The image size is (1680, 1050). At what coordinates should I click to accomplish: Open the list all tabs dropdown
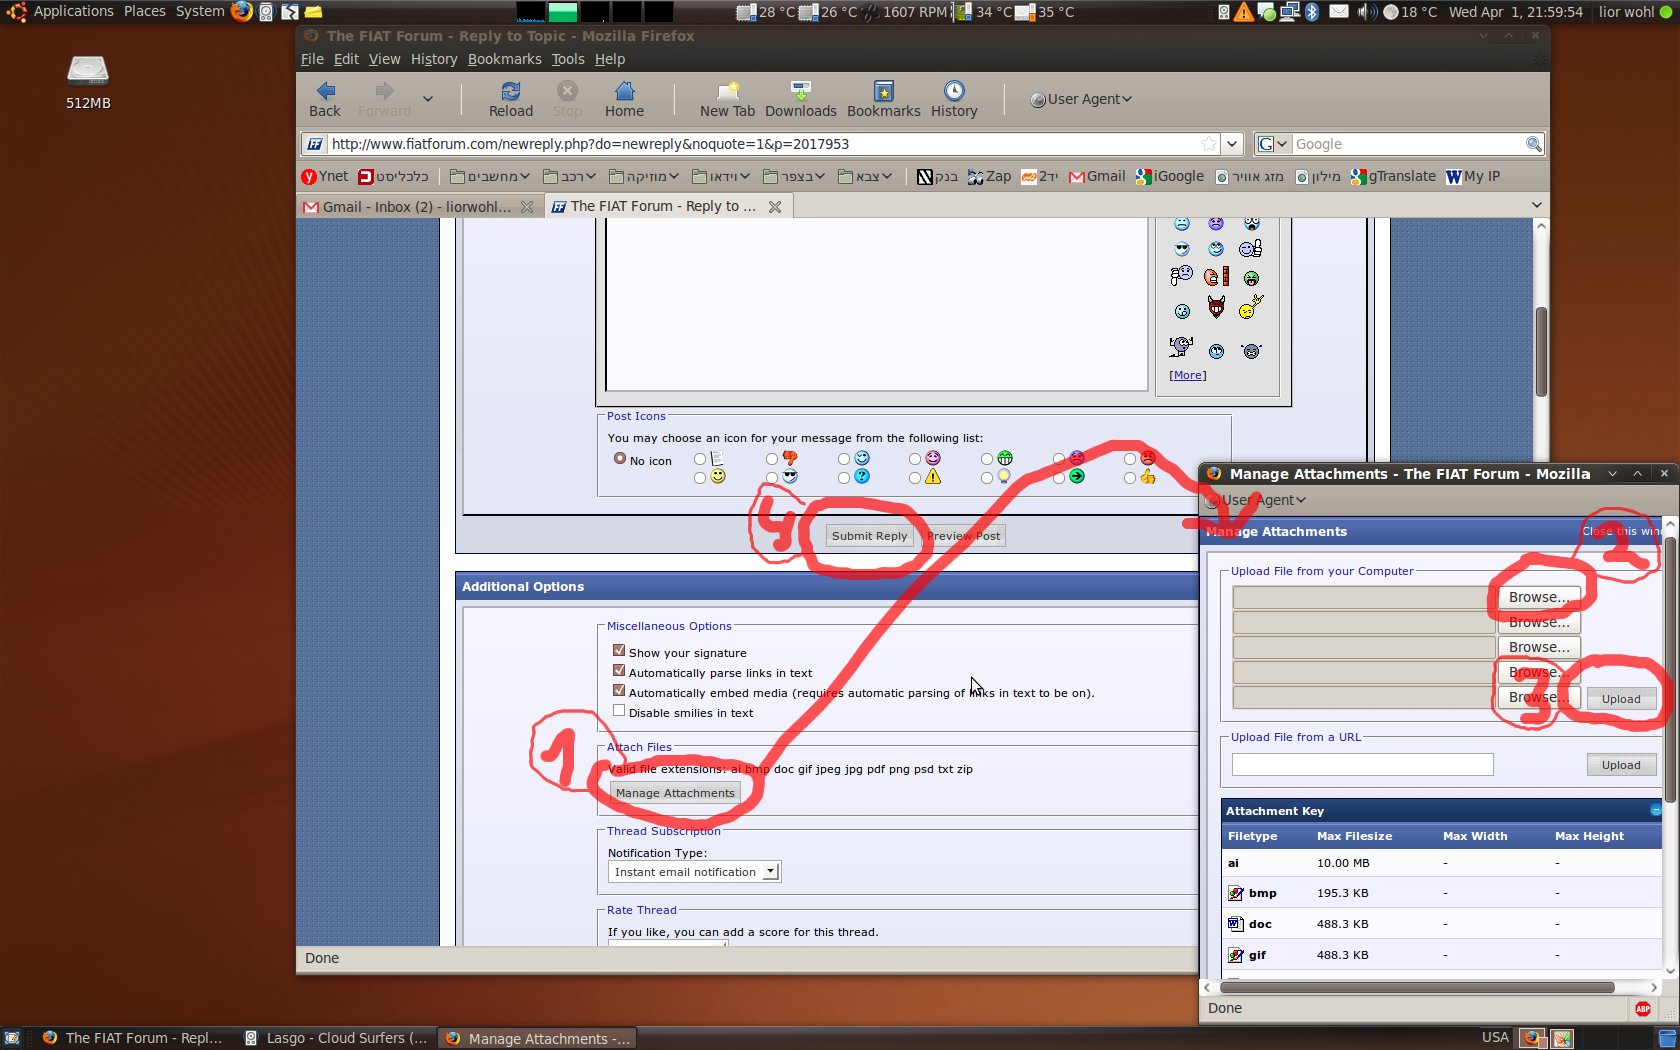pos(1537,206)
